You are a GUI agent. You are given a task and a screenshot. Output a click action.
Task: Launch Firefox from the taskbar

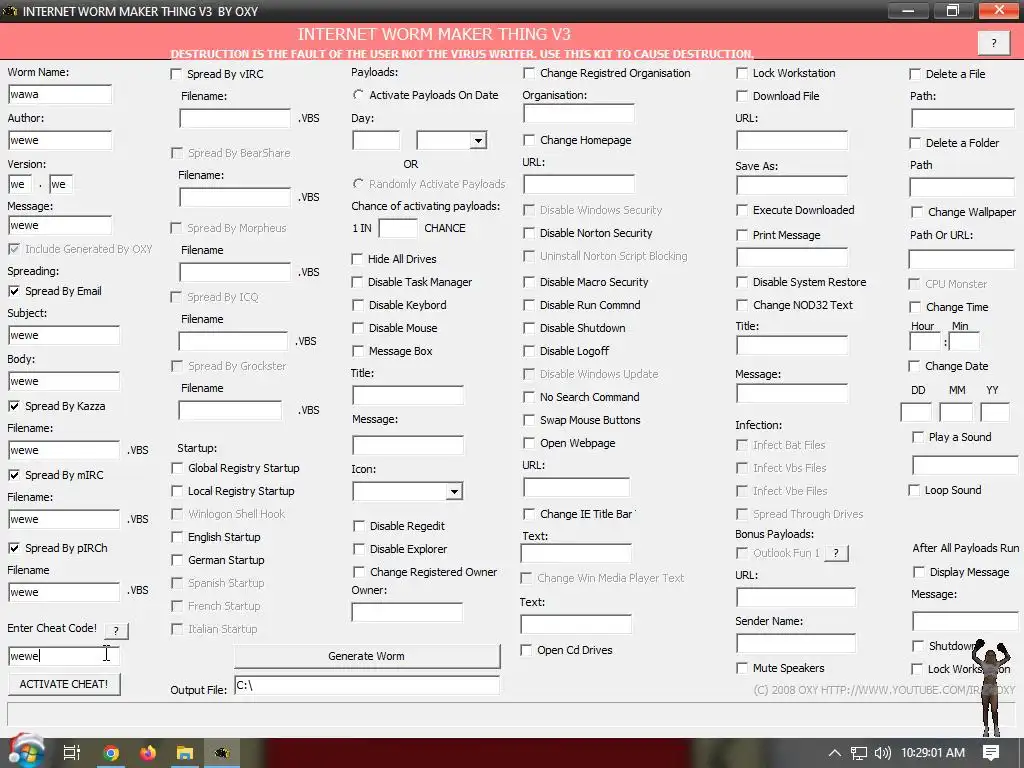point(148,753)
